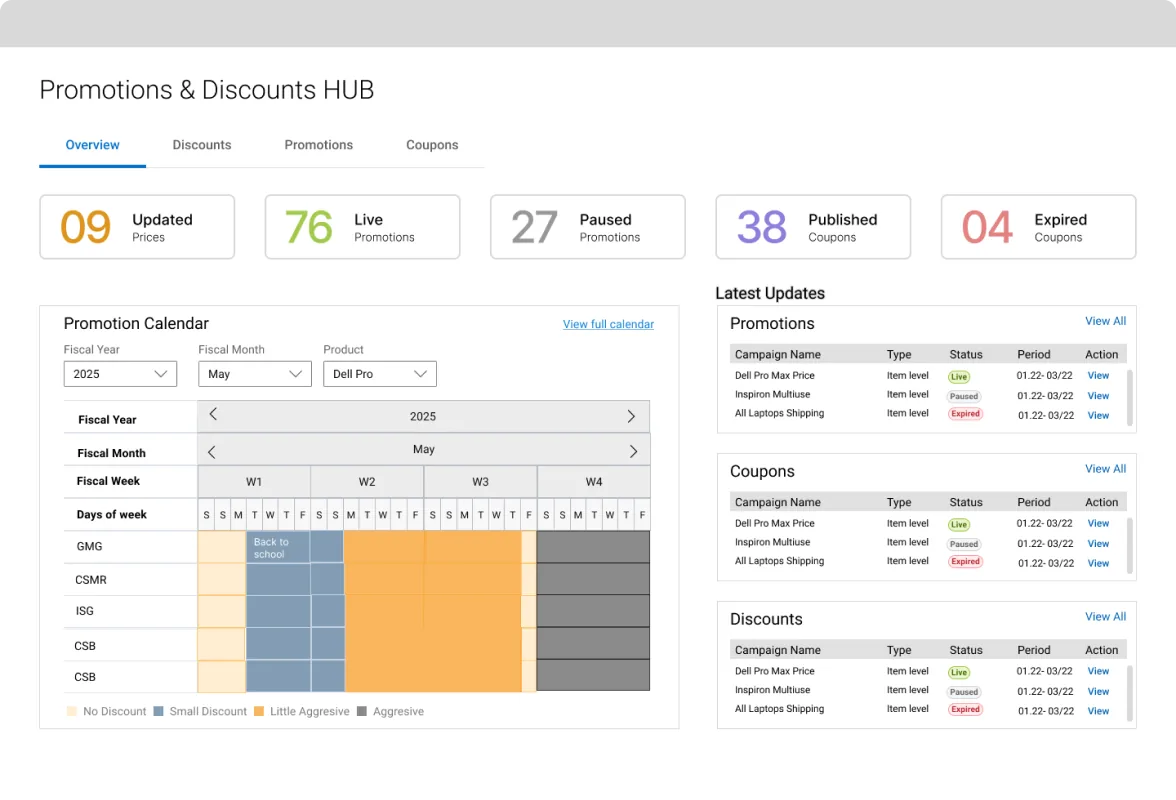Click Live status badge in Coupons
The width and height of the screenshot is (1176, 800).
coord(958,524)
